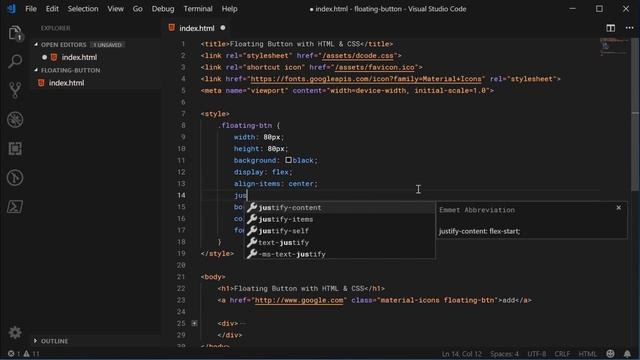The width and height of the screenshot is (640, 360).
Task: Choose justify-content suggestion
Action: [x=340, y=207]
